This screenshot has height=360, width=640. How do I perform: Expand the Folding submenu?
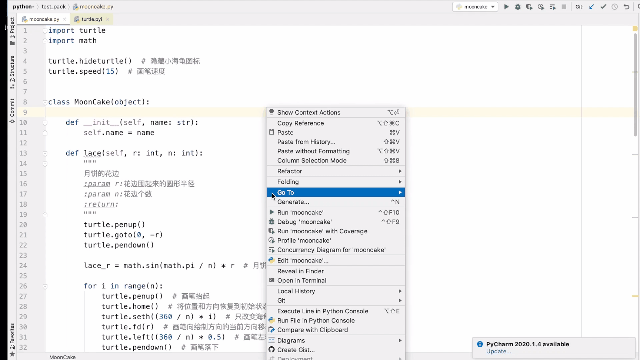336,182
